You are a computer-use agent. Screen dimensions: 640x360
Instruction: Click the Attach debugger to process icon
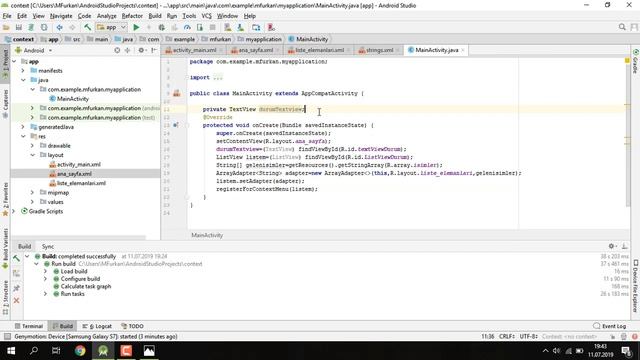tap(200, 27)
